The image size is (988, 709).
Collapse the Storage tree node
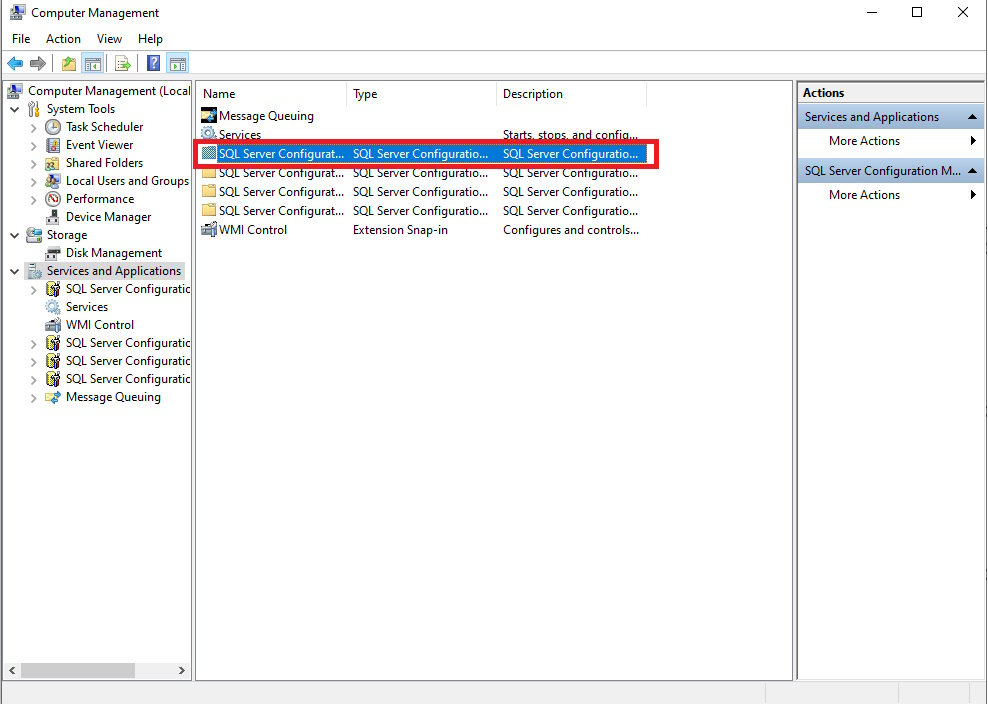pyautogui.click(x=14, y=235)
